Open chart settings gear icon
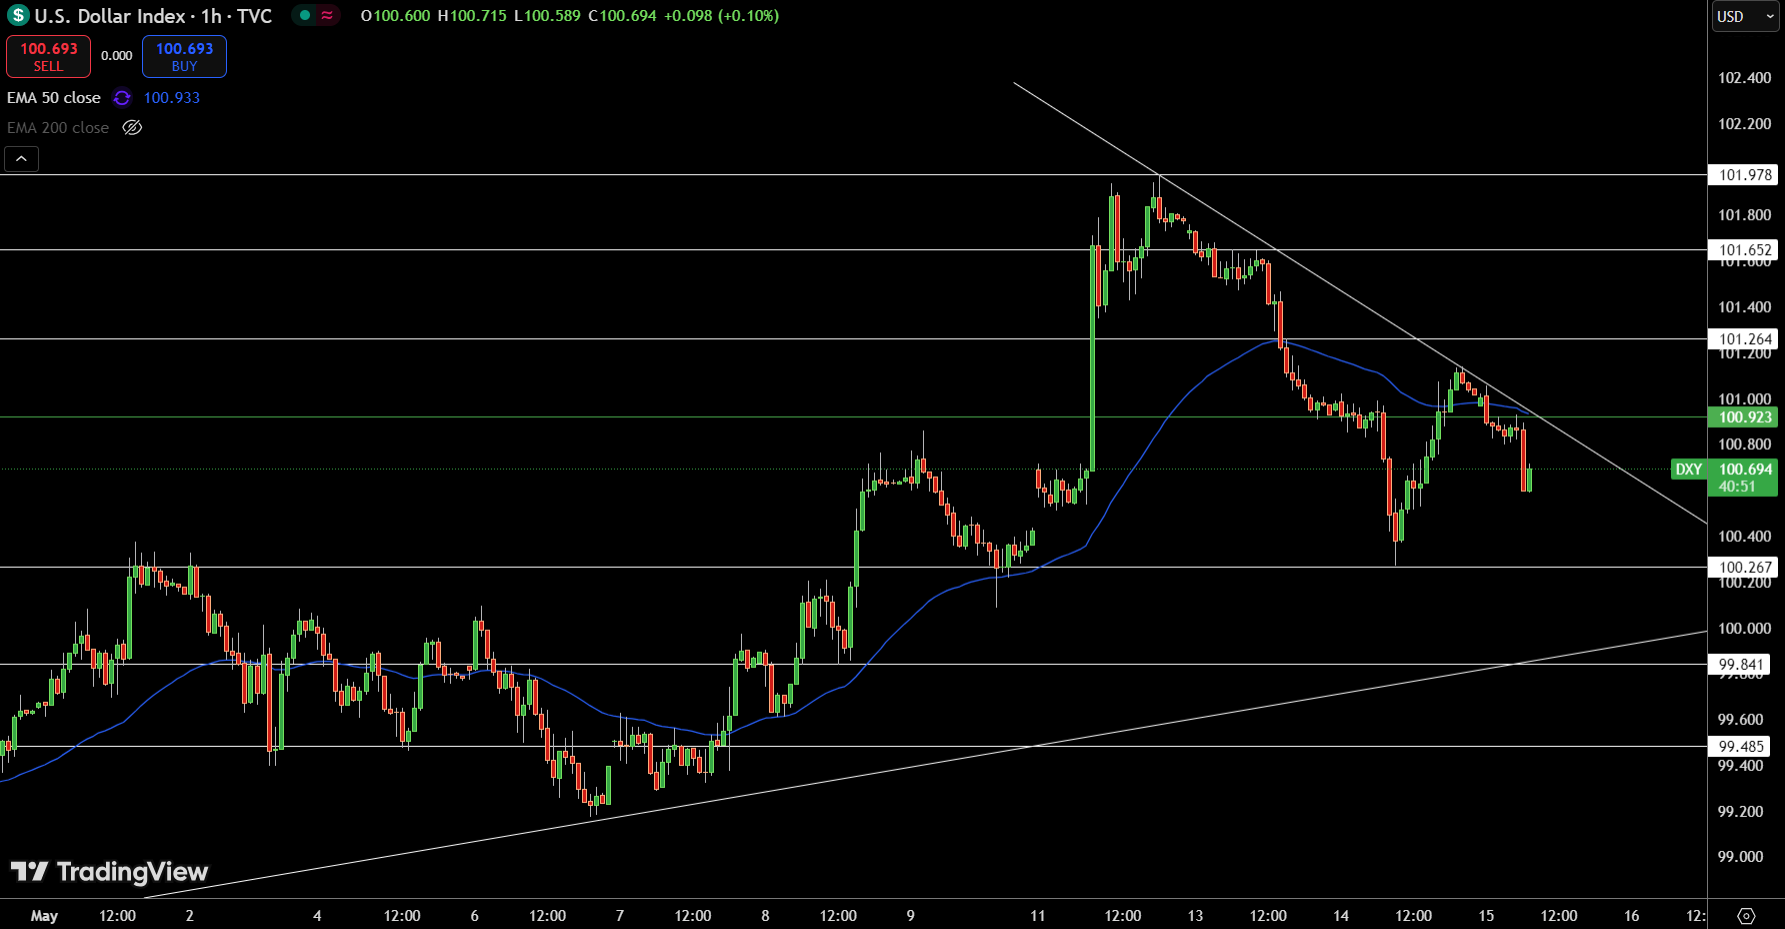1785x929 pixels. [x=1746, y=916]
